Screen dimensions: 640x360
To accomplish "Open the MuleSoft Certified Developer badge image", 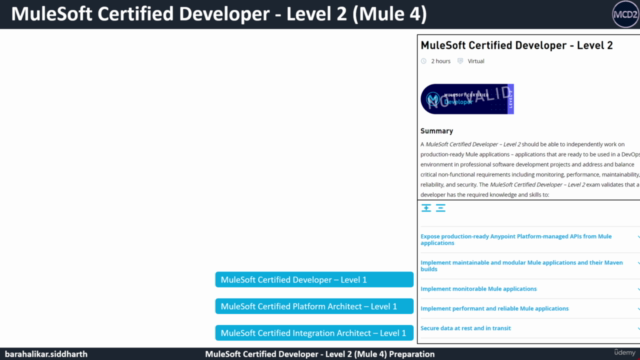I will (467, 99).
